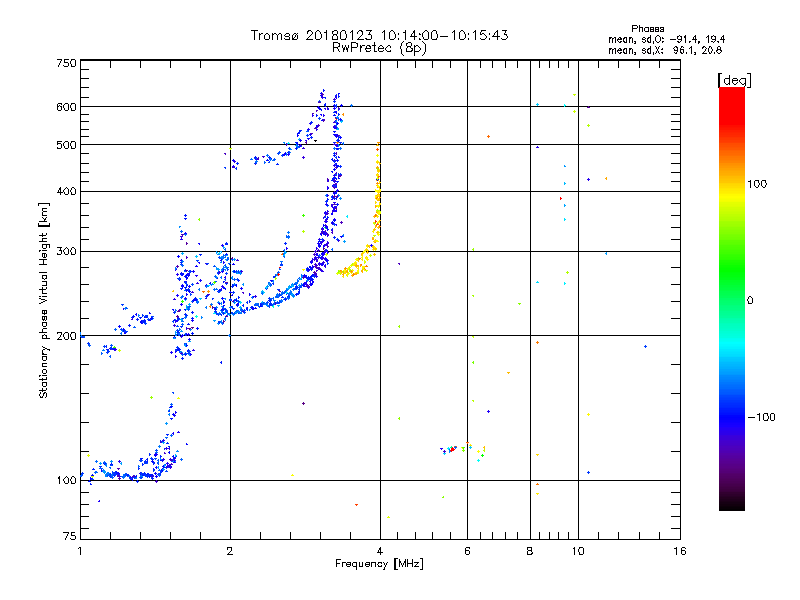Click the 'Stationary phase Virtual Height [km]' axis label
This screenshot has height=600, width=800.
[x=43, y=301]
